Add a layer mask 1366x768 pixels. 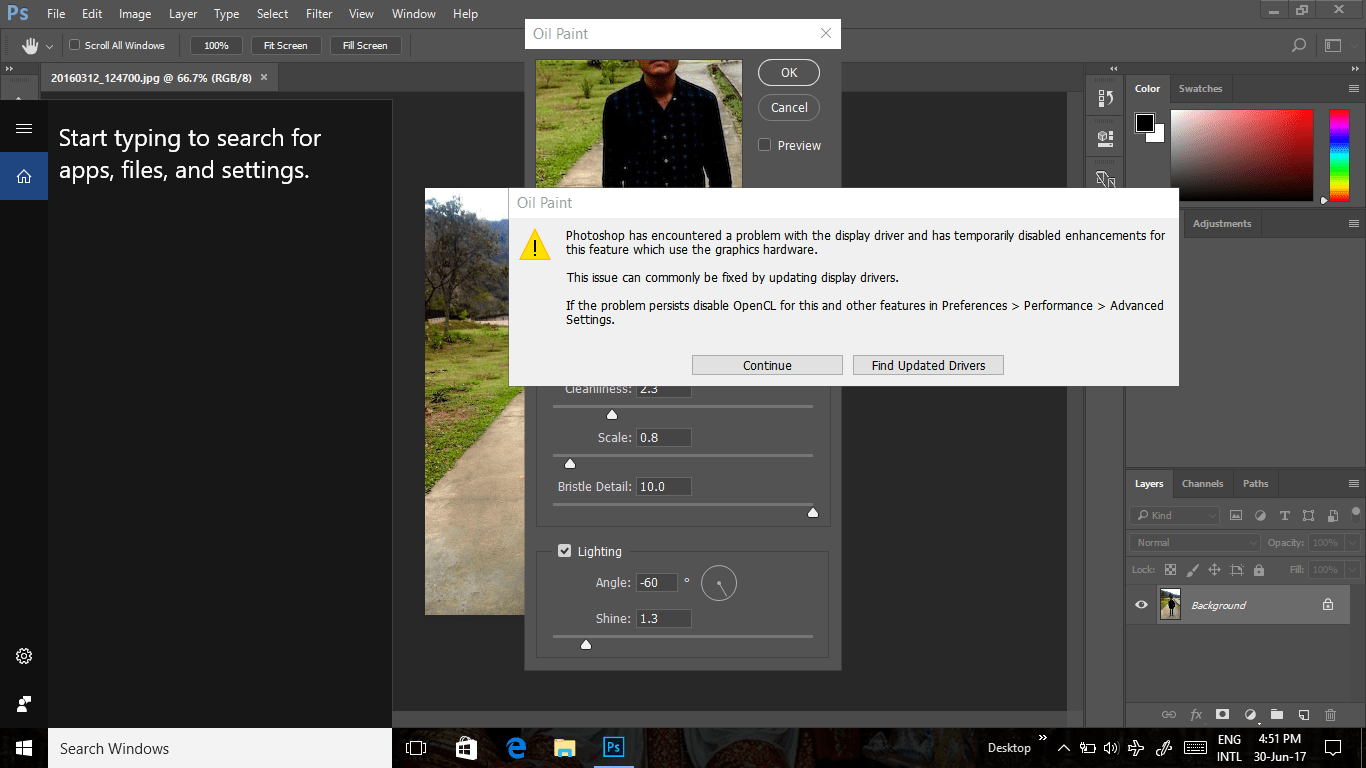click(1222, 714)
